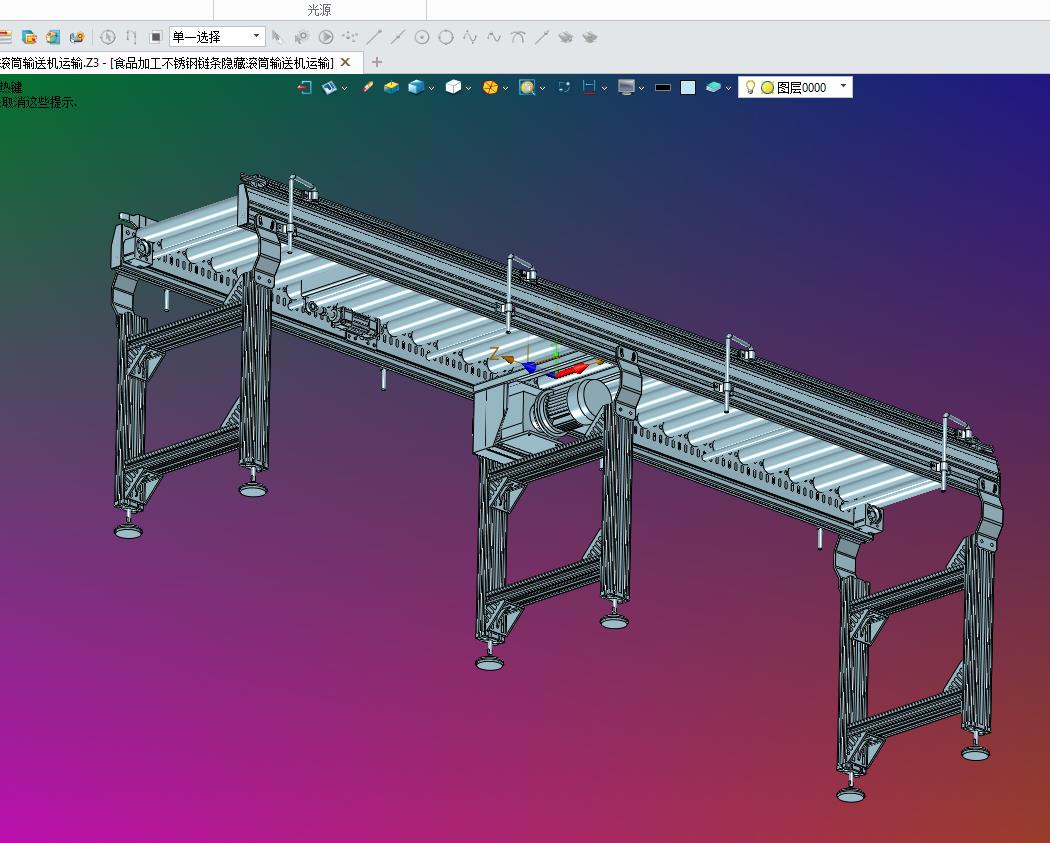Select the circle quadrant snap icon
Screen dimensions: 1050x843
click(446, 37)
